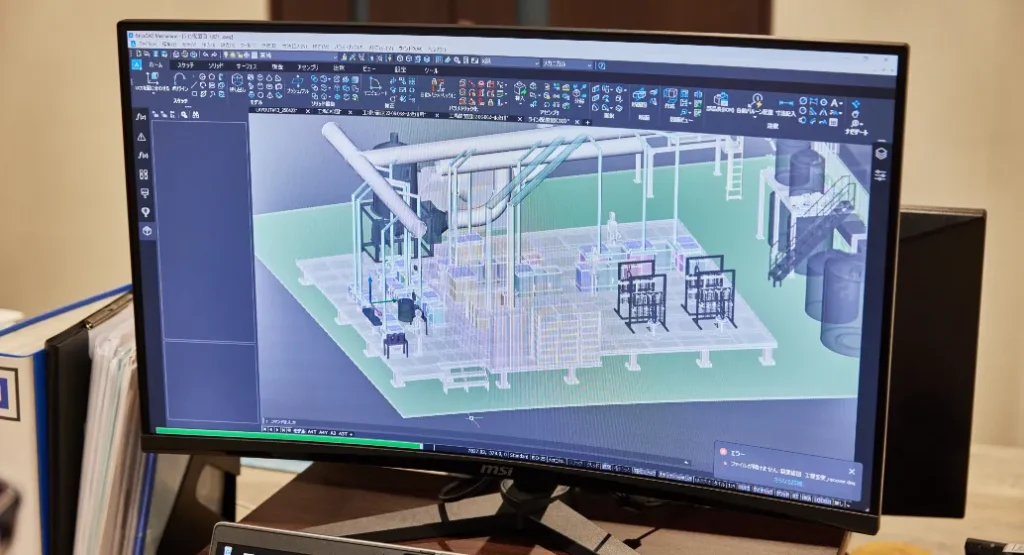Switch to the A3T layout tab
Screen dimensions: 1024x555
[x=343, y=434]
